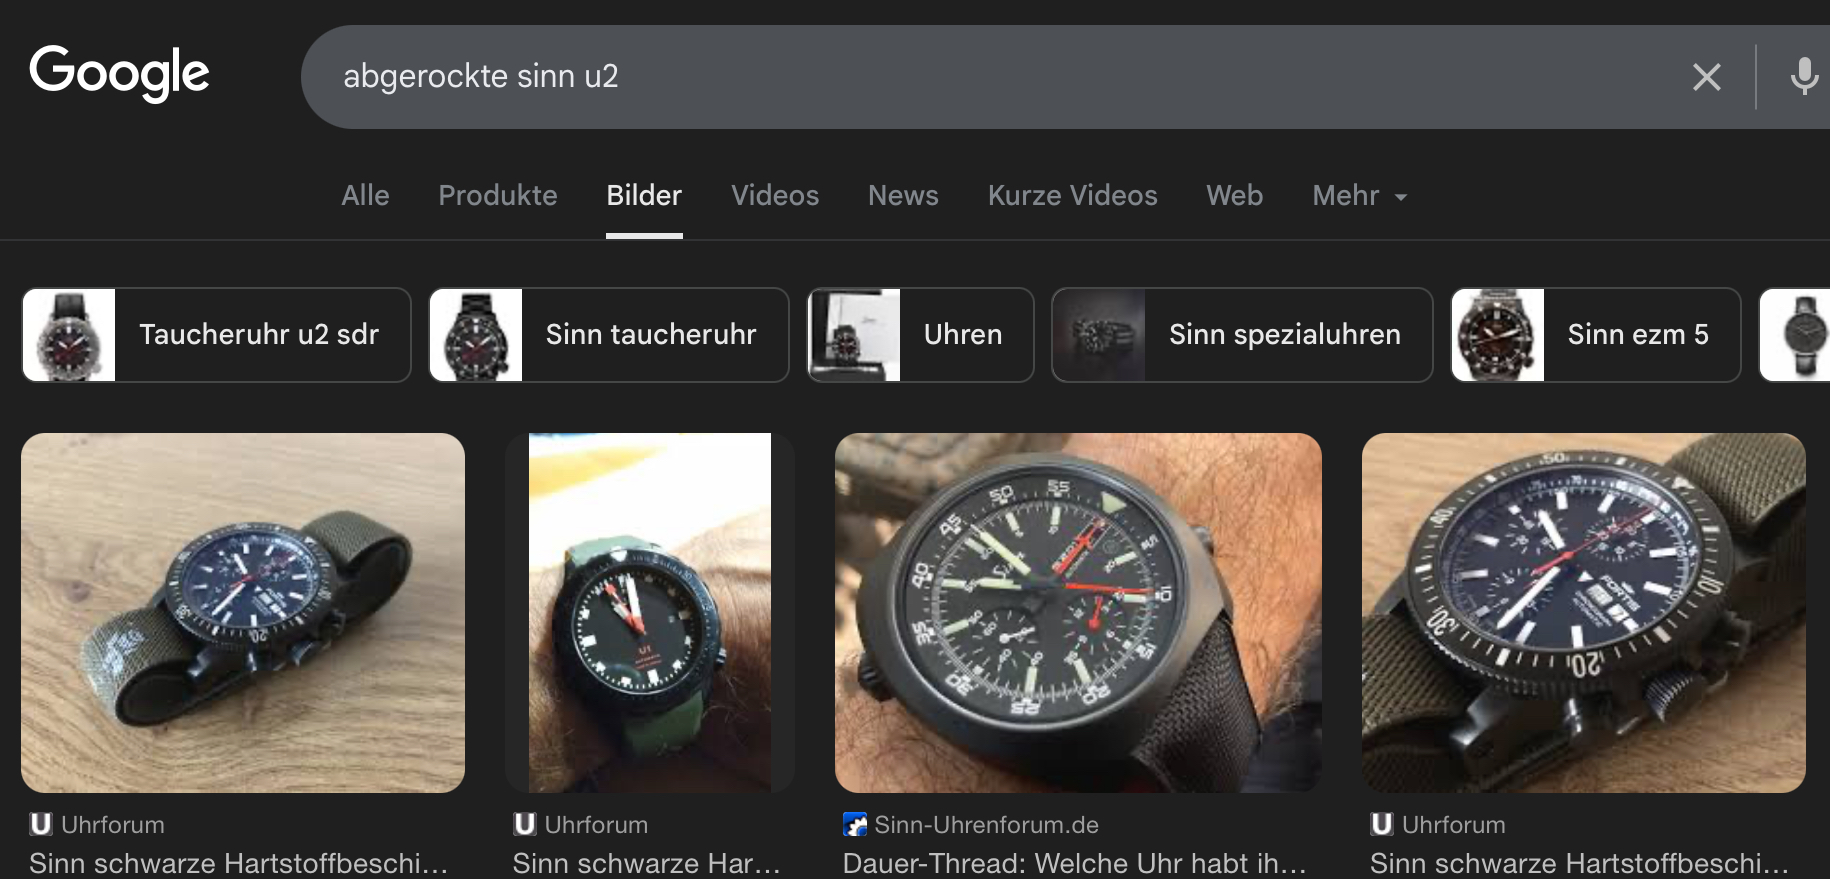This screenshot has height=879, width=1830.
Task: Clear the search query with the X icon
Action: click(x=1706, y=77)
